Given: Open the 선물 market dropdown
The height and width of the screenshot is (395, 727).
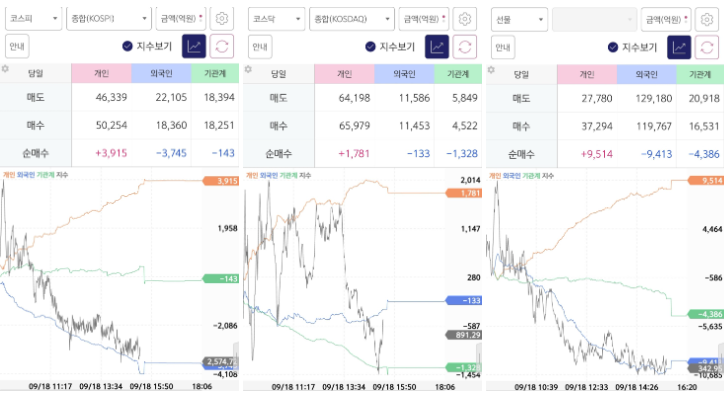Looking at the screenshot, I should point(519,19).
